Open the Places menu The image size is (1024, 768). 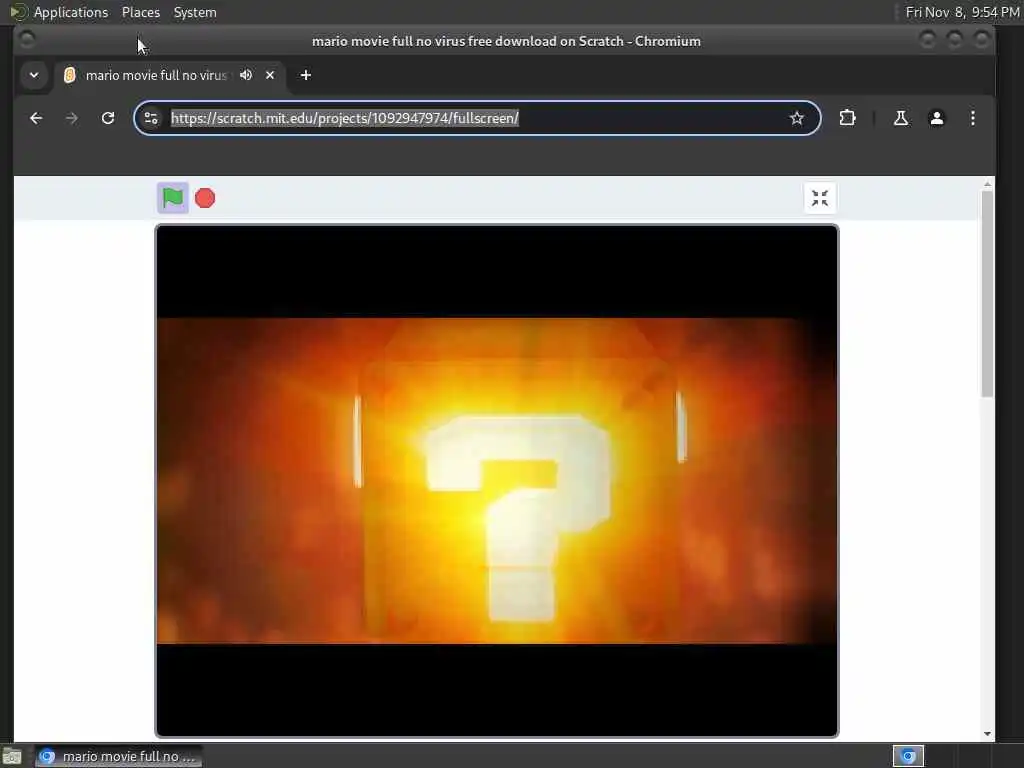tap(140, 12)
